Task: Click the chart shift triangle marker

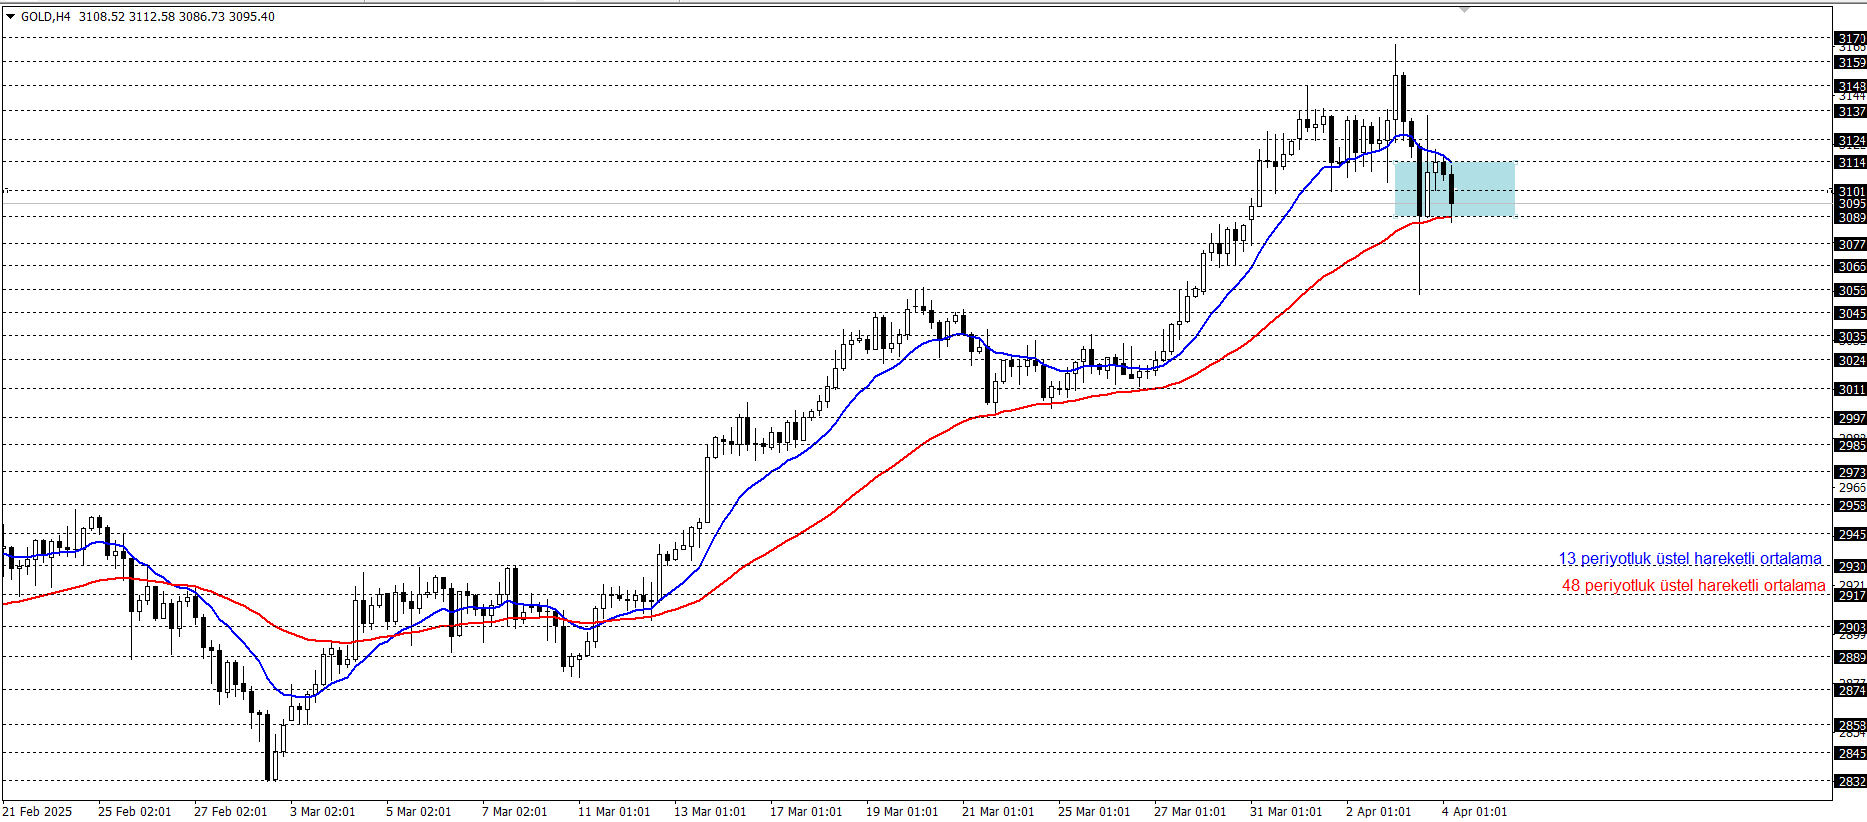Action: [x=1464, y=9]
